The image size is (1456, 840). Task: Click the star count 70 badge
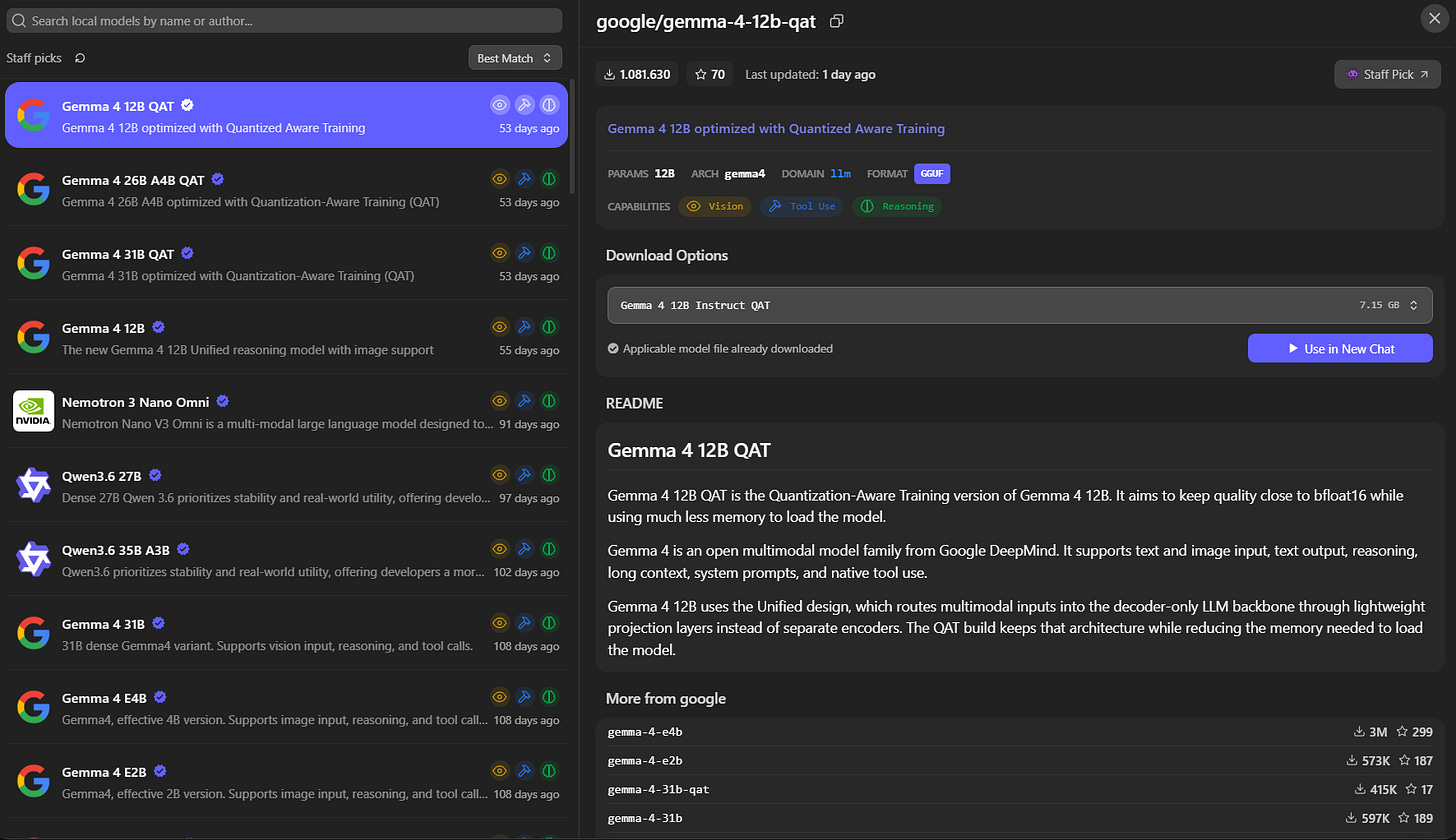pyautogui.click(x=709, y=74)
